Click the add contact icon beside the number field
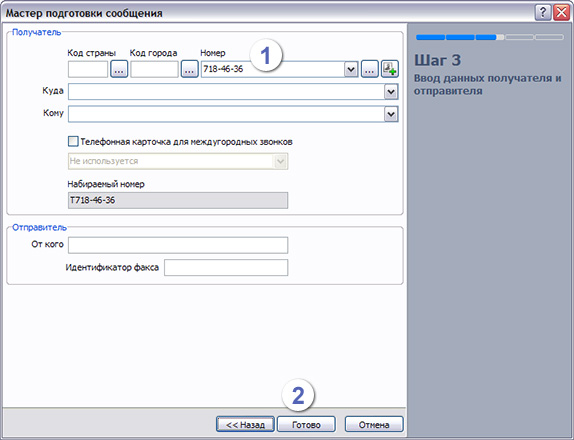 pyautogui.click(x=390, y=69)
